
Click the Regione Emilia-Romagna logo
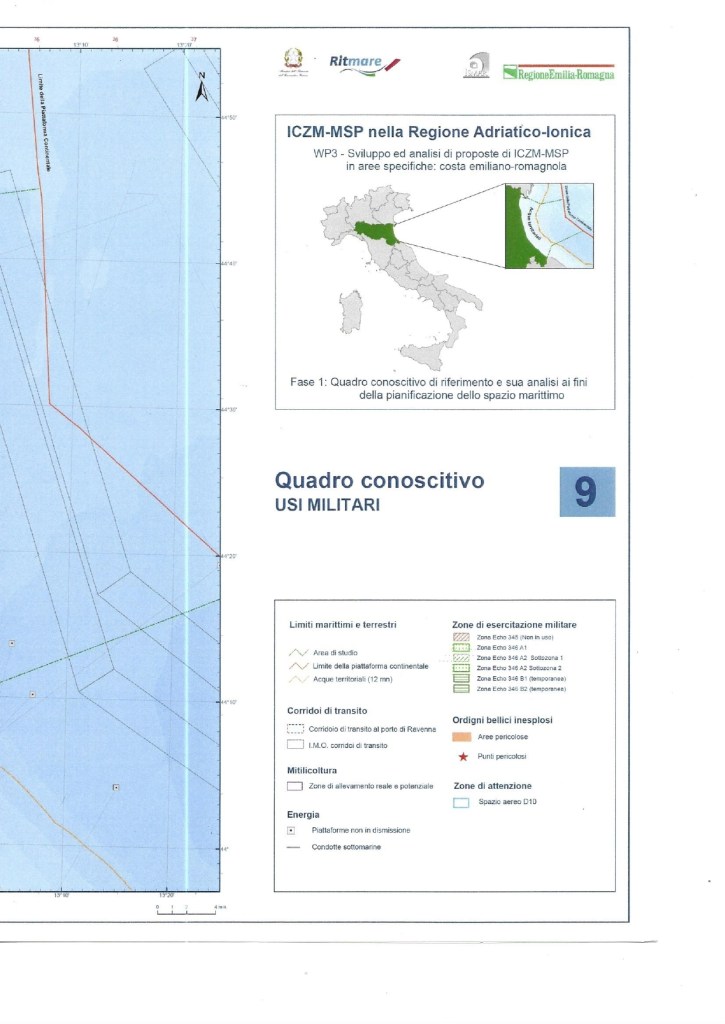[558, 73]
